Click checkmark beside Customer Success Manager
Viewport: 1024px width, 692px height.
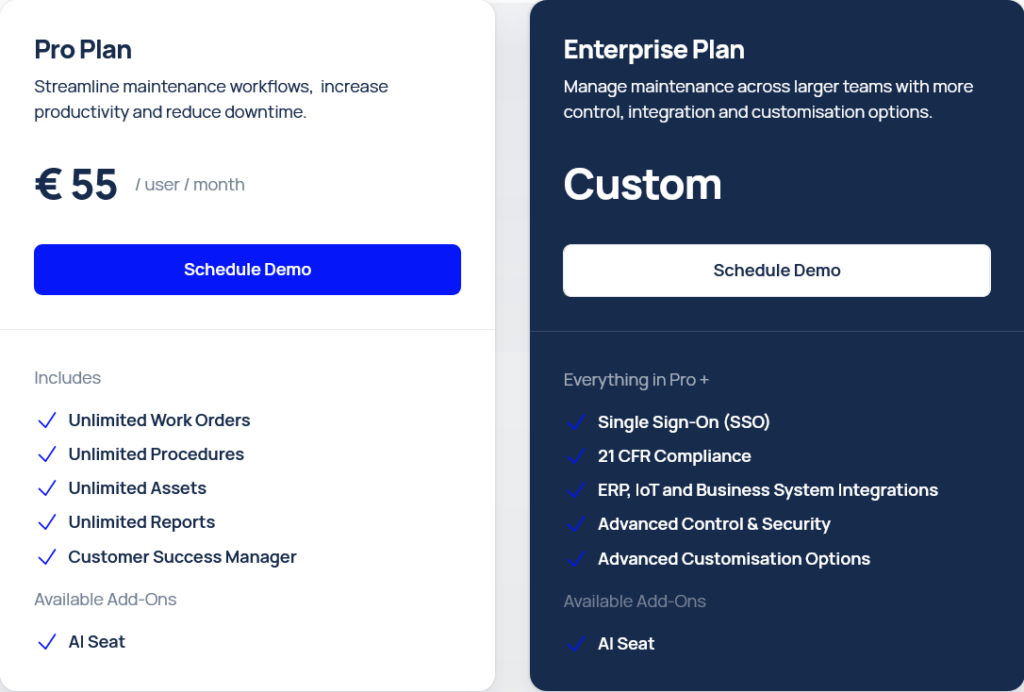[47, 557]
